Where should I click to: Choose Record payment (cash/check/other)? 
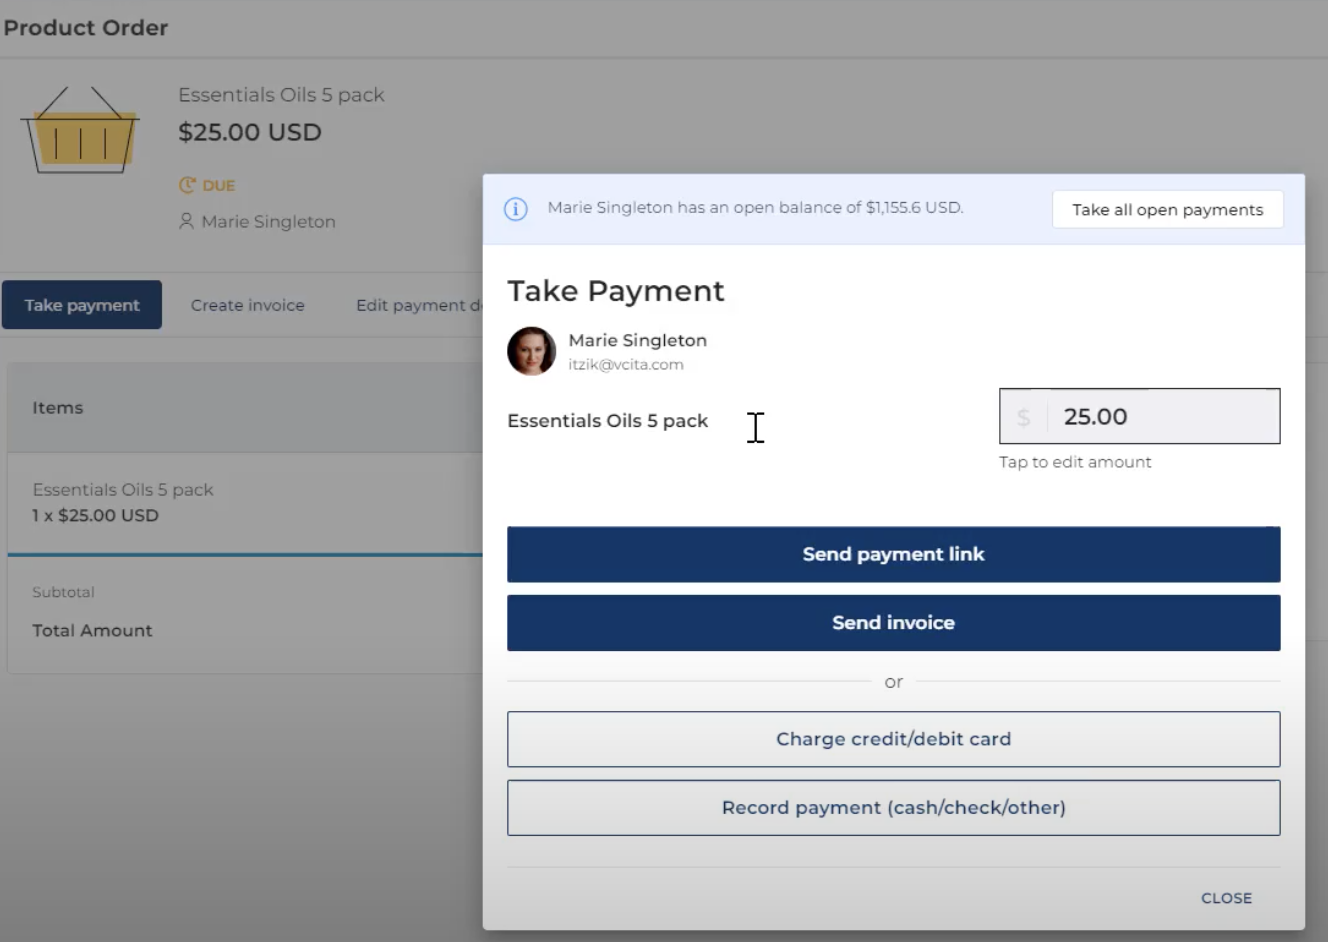[x=893, y=808]
